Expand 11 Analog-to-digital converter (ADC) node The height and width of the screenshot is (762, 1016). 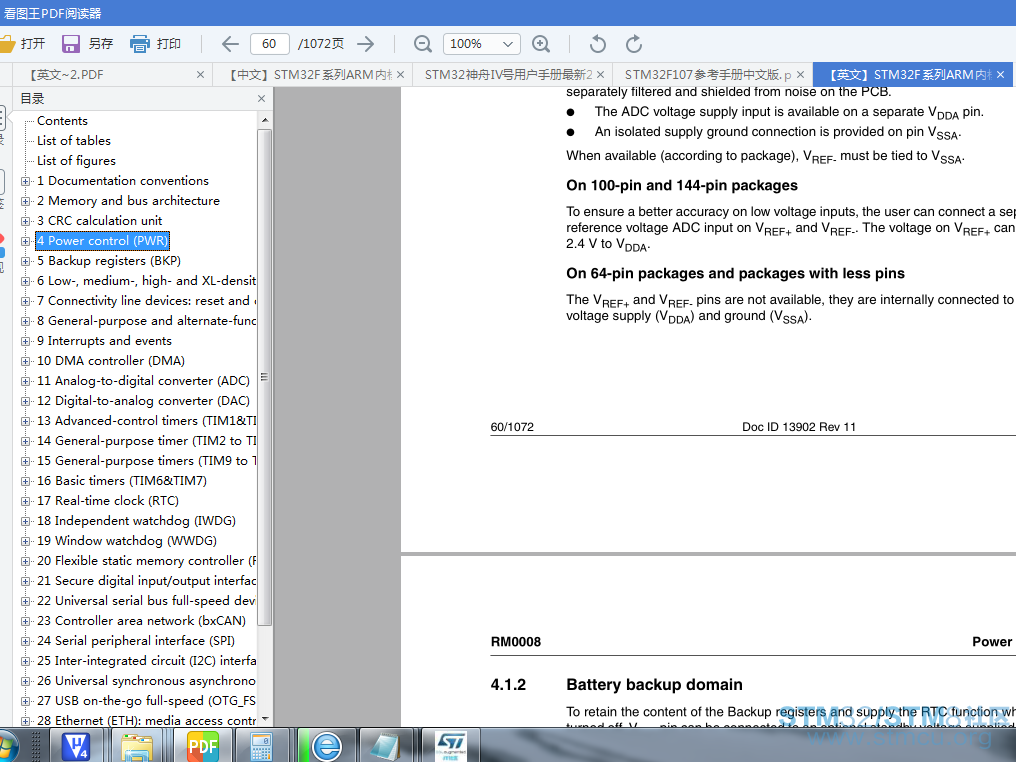[x=25, y=381]
